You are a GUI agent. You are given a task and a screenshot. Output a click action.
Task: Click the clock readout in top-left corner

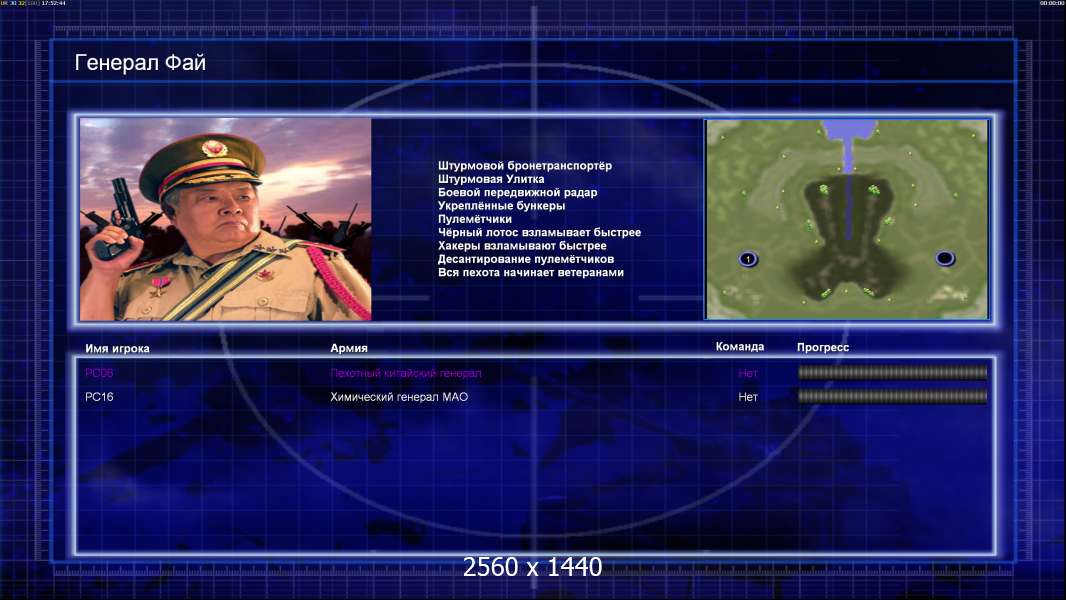point(54,3)
